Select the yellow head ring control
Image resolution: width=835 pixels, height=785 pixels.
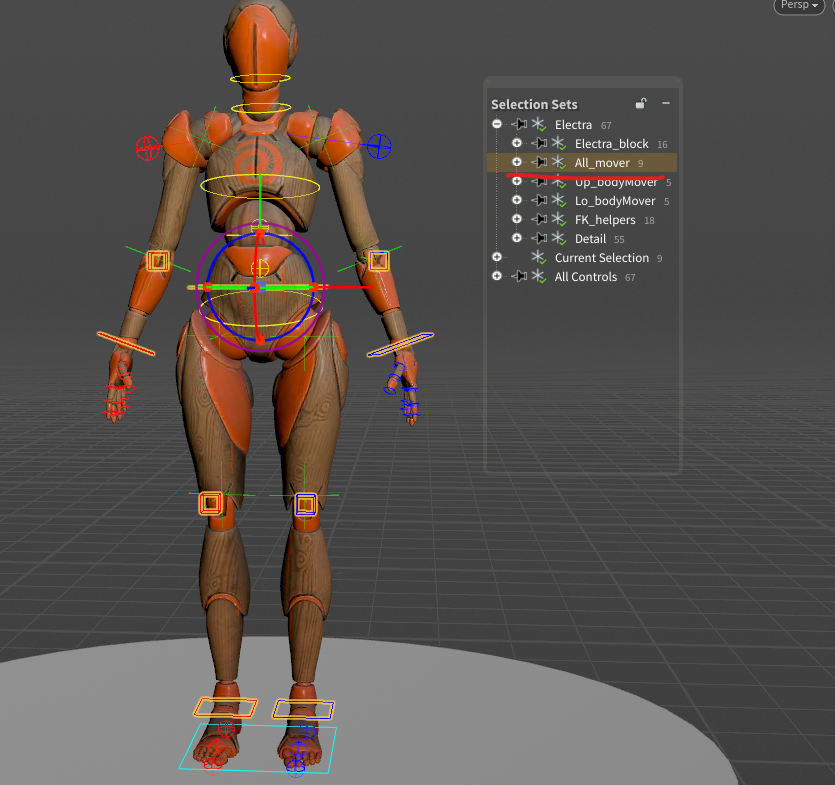coord(260,79)
